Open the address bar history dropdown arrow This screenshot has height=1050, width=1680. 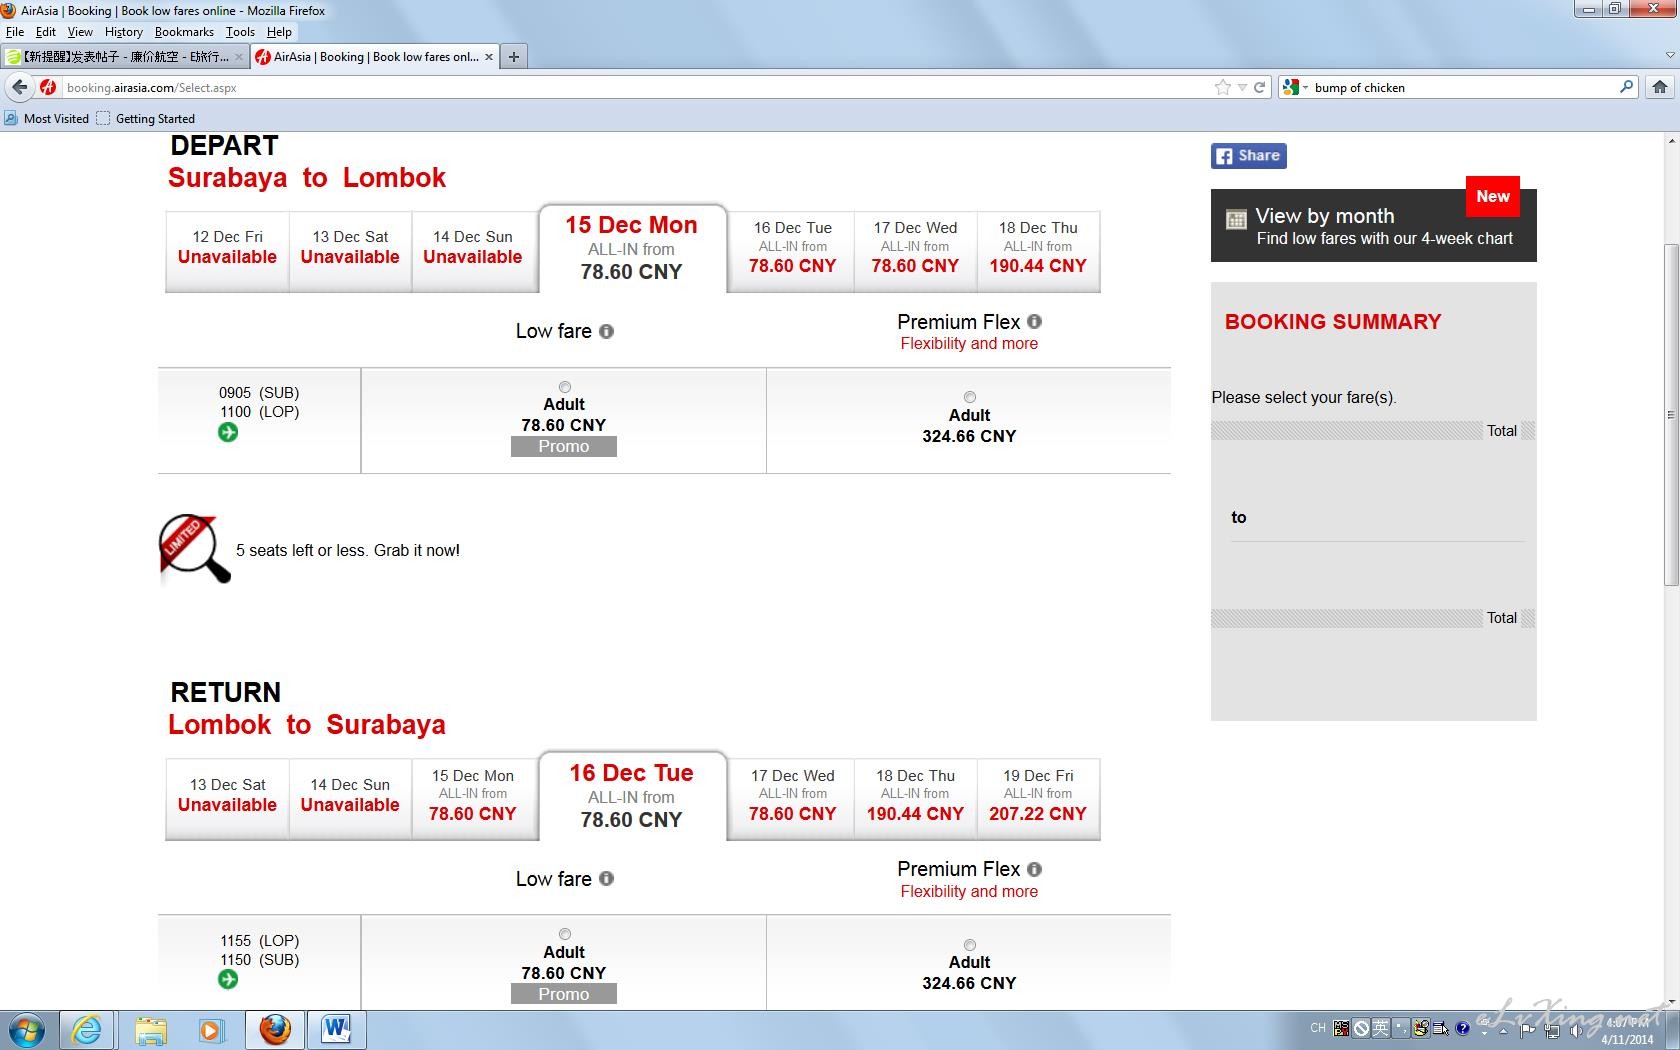(1242, 88)
